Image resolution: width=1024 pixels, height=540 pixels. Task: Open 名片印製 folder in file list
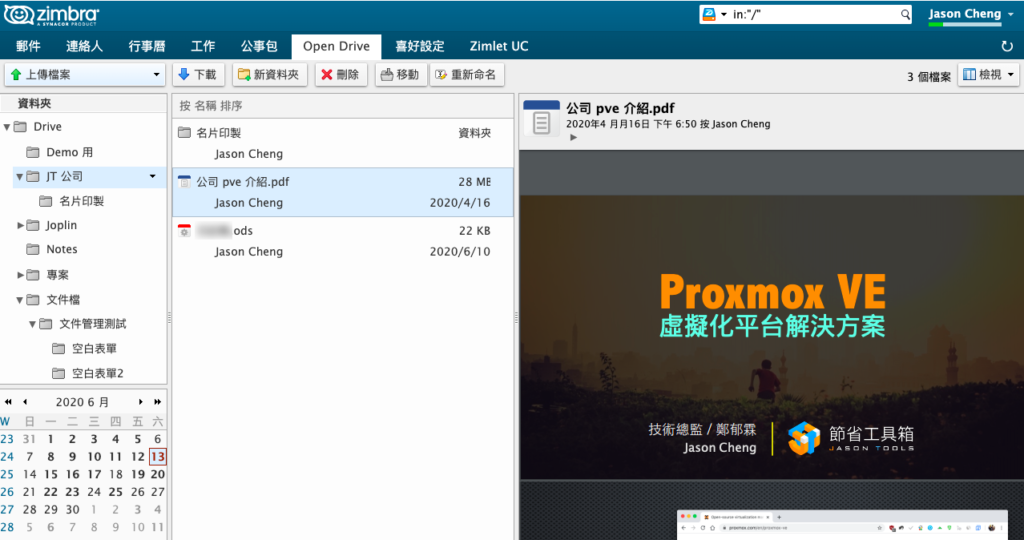point(343,143)
